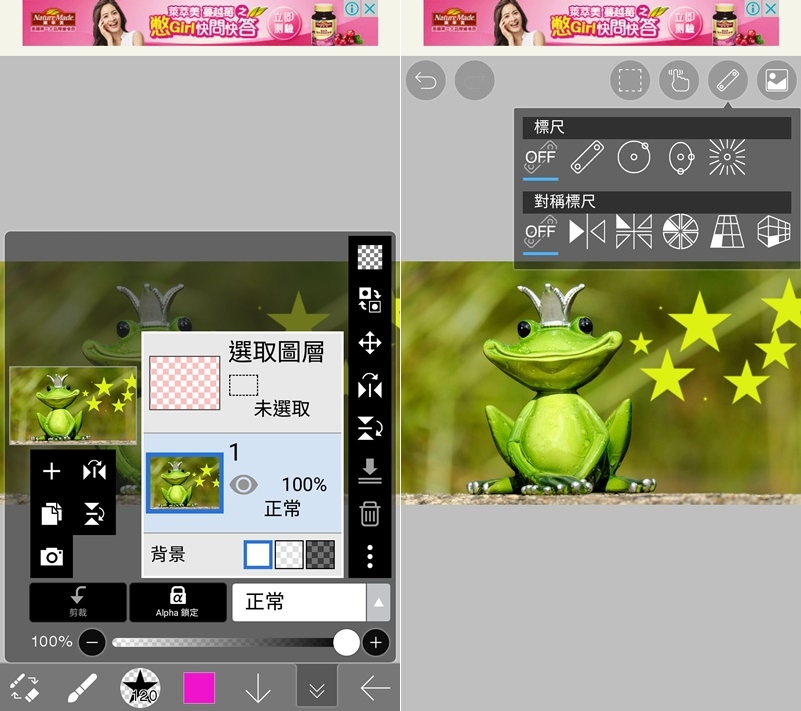
Task: Import photo with camera icon
Action: pos(51,557)
